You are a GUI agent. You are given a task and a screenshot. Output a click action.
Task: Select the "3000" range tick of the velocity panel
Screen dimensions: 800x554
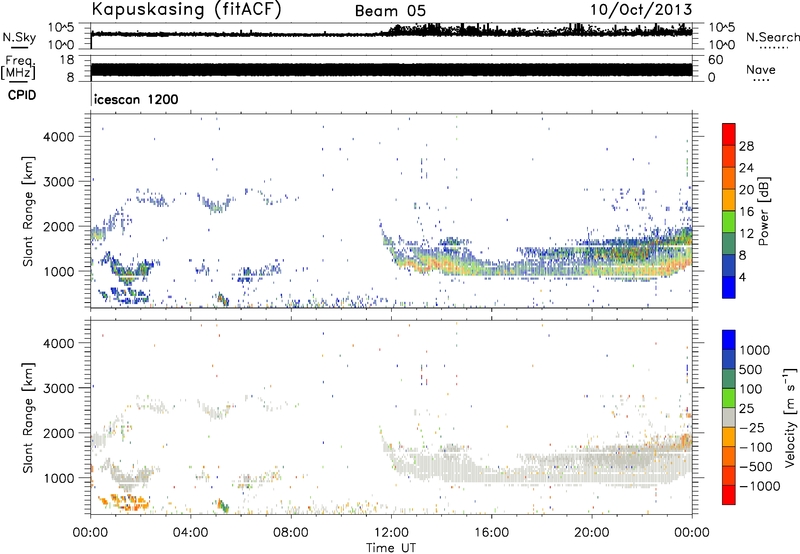[x=59, y=388]
